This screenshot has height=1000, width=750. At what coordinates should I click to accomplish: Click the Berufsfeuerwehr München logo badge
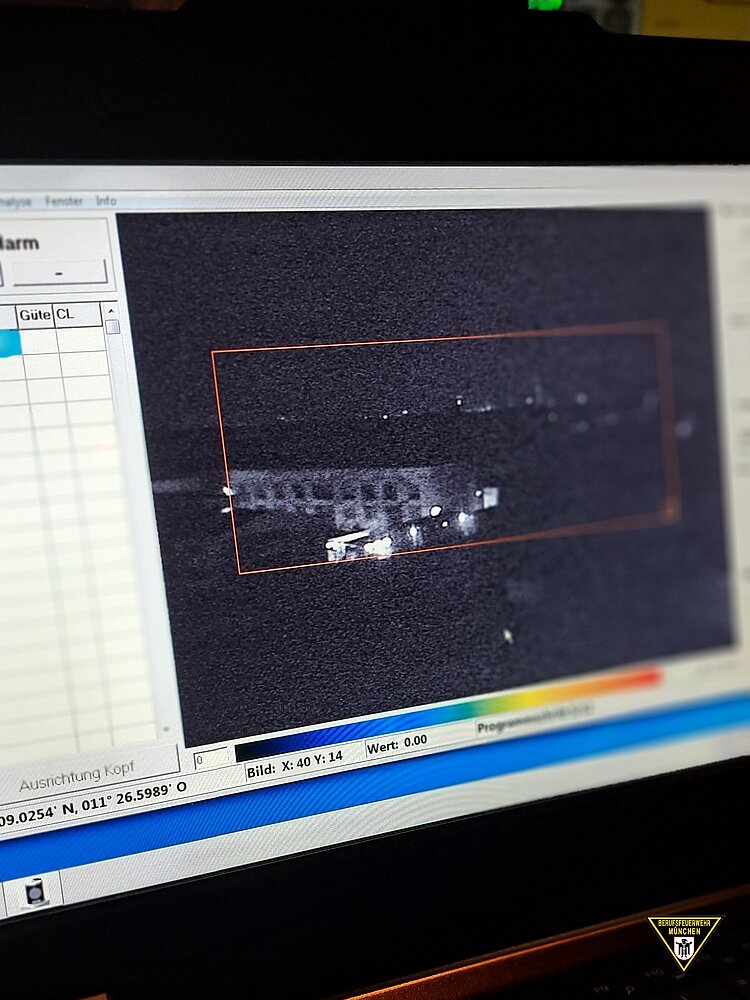pos(684,942)
